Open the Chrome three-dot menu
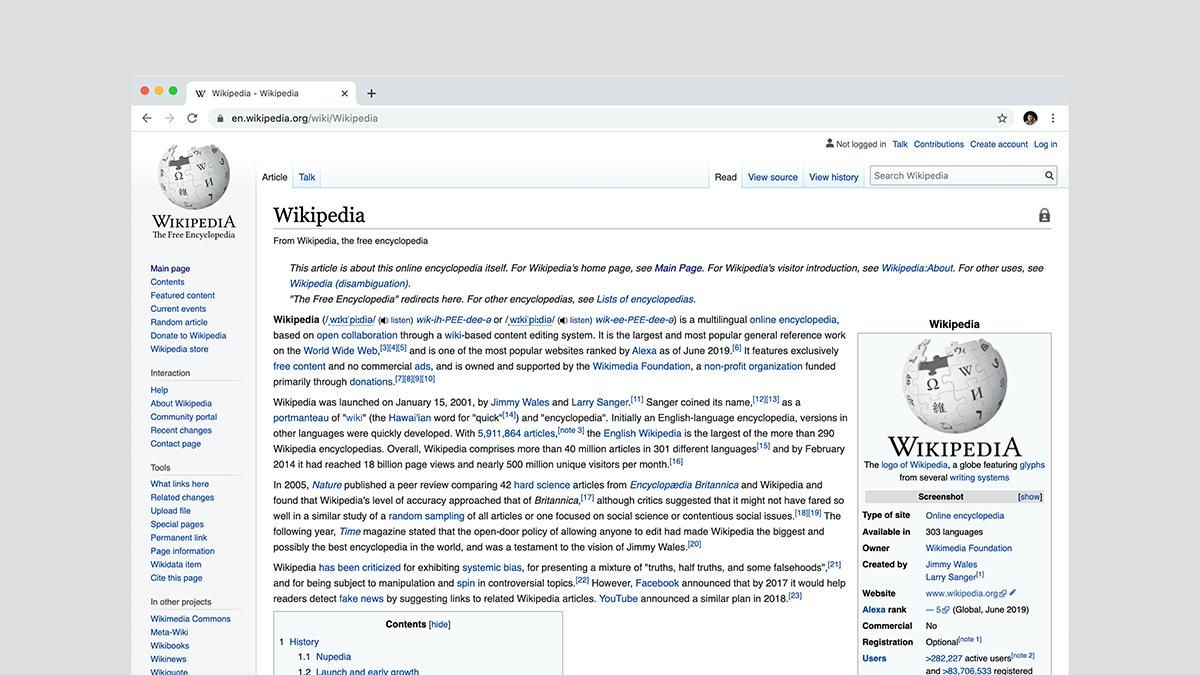The height and width of the screenshot is (675, 1200). click(x=1052, y=118)
